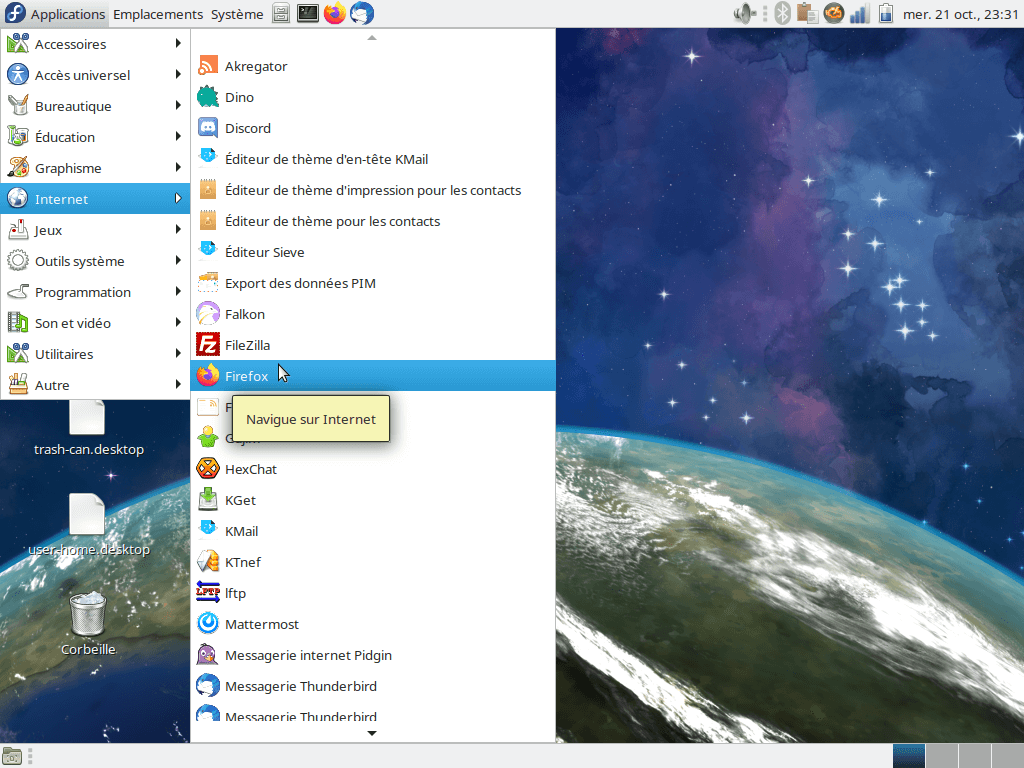The height and width of the screenshot is (768, 1024).
Task: Click the Firefox launcher in top panel
Action: 334,13
